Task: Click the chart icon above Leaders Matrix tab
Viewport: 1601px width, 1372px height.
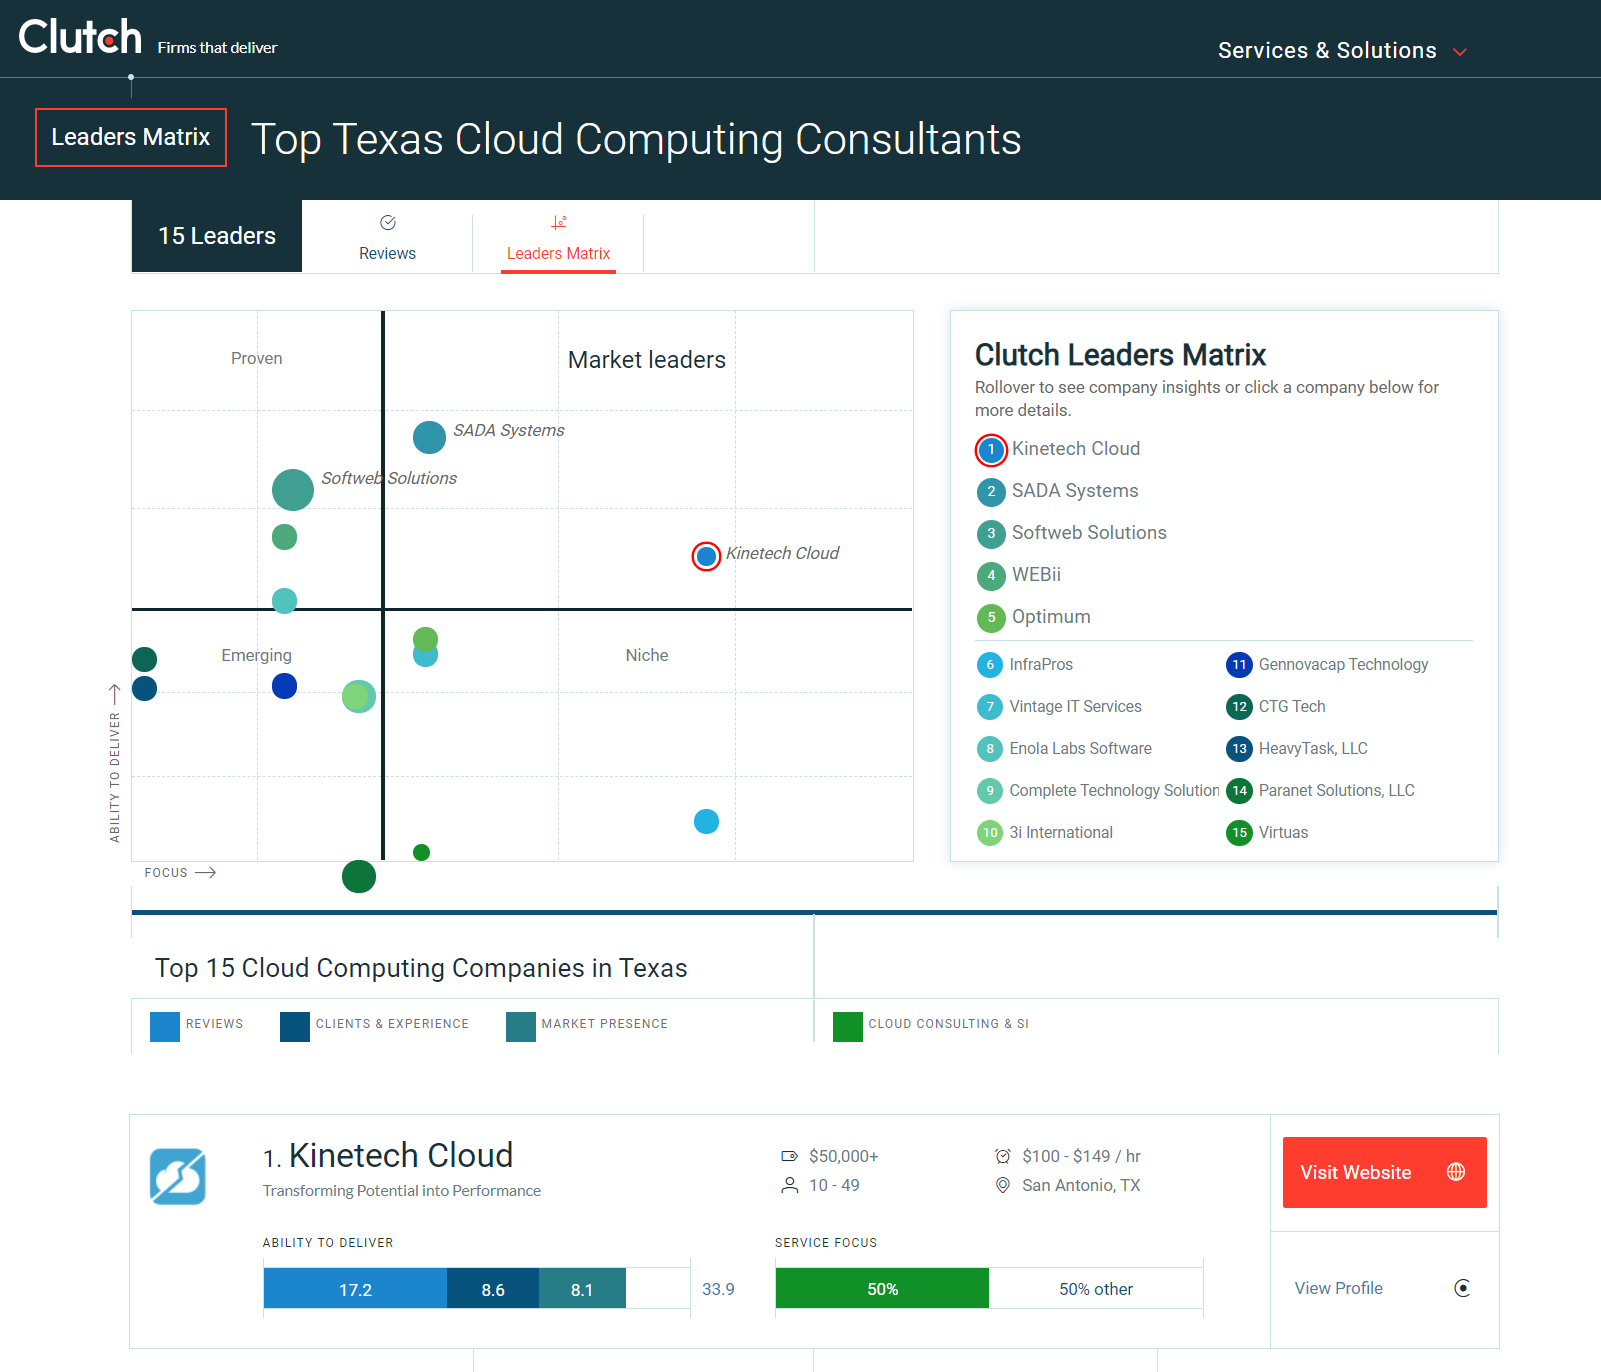Action: tap(558, 222)
